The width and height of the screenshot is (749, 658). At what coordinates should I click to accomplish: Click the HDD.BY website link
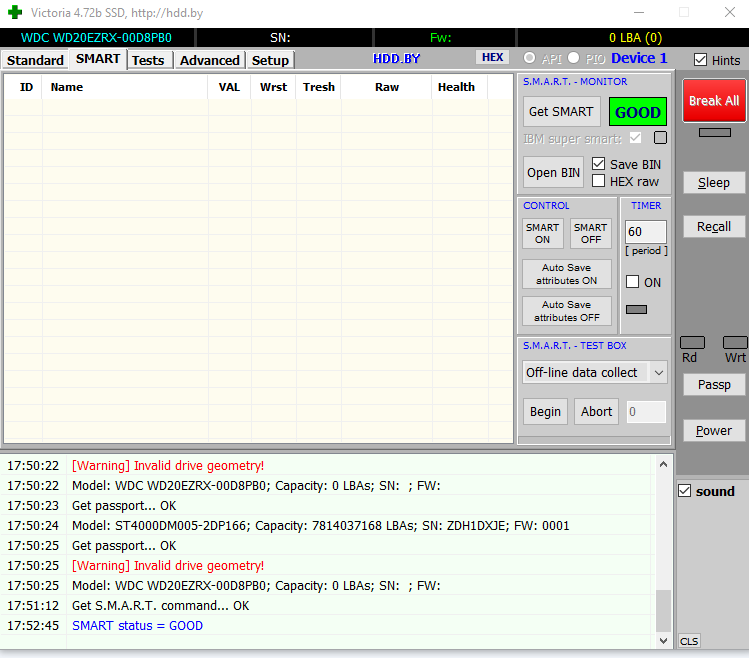(x=397, y=59)
